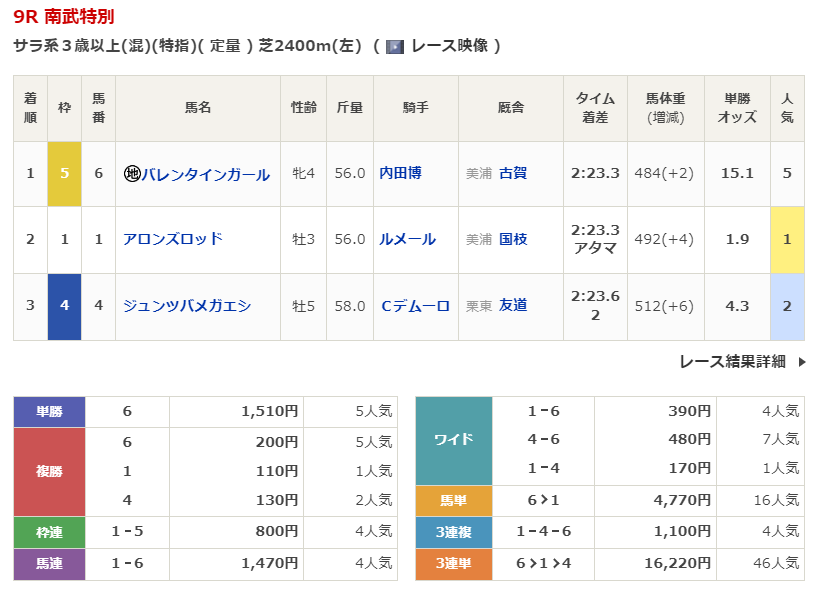
Task: Click the 9R 南武特別 race title
Action: (x=64, y=17)
